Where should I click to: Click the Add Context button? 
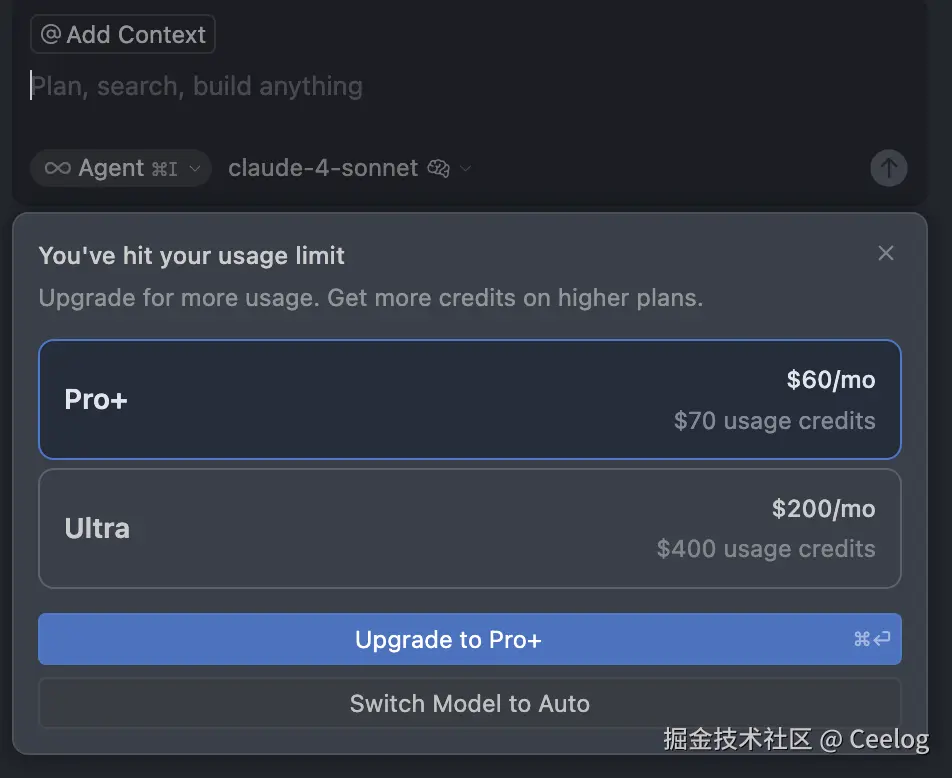pyautogui.click(x=122, y=34)
